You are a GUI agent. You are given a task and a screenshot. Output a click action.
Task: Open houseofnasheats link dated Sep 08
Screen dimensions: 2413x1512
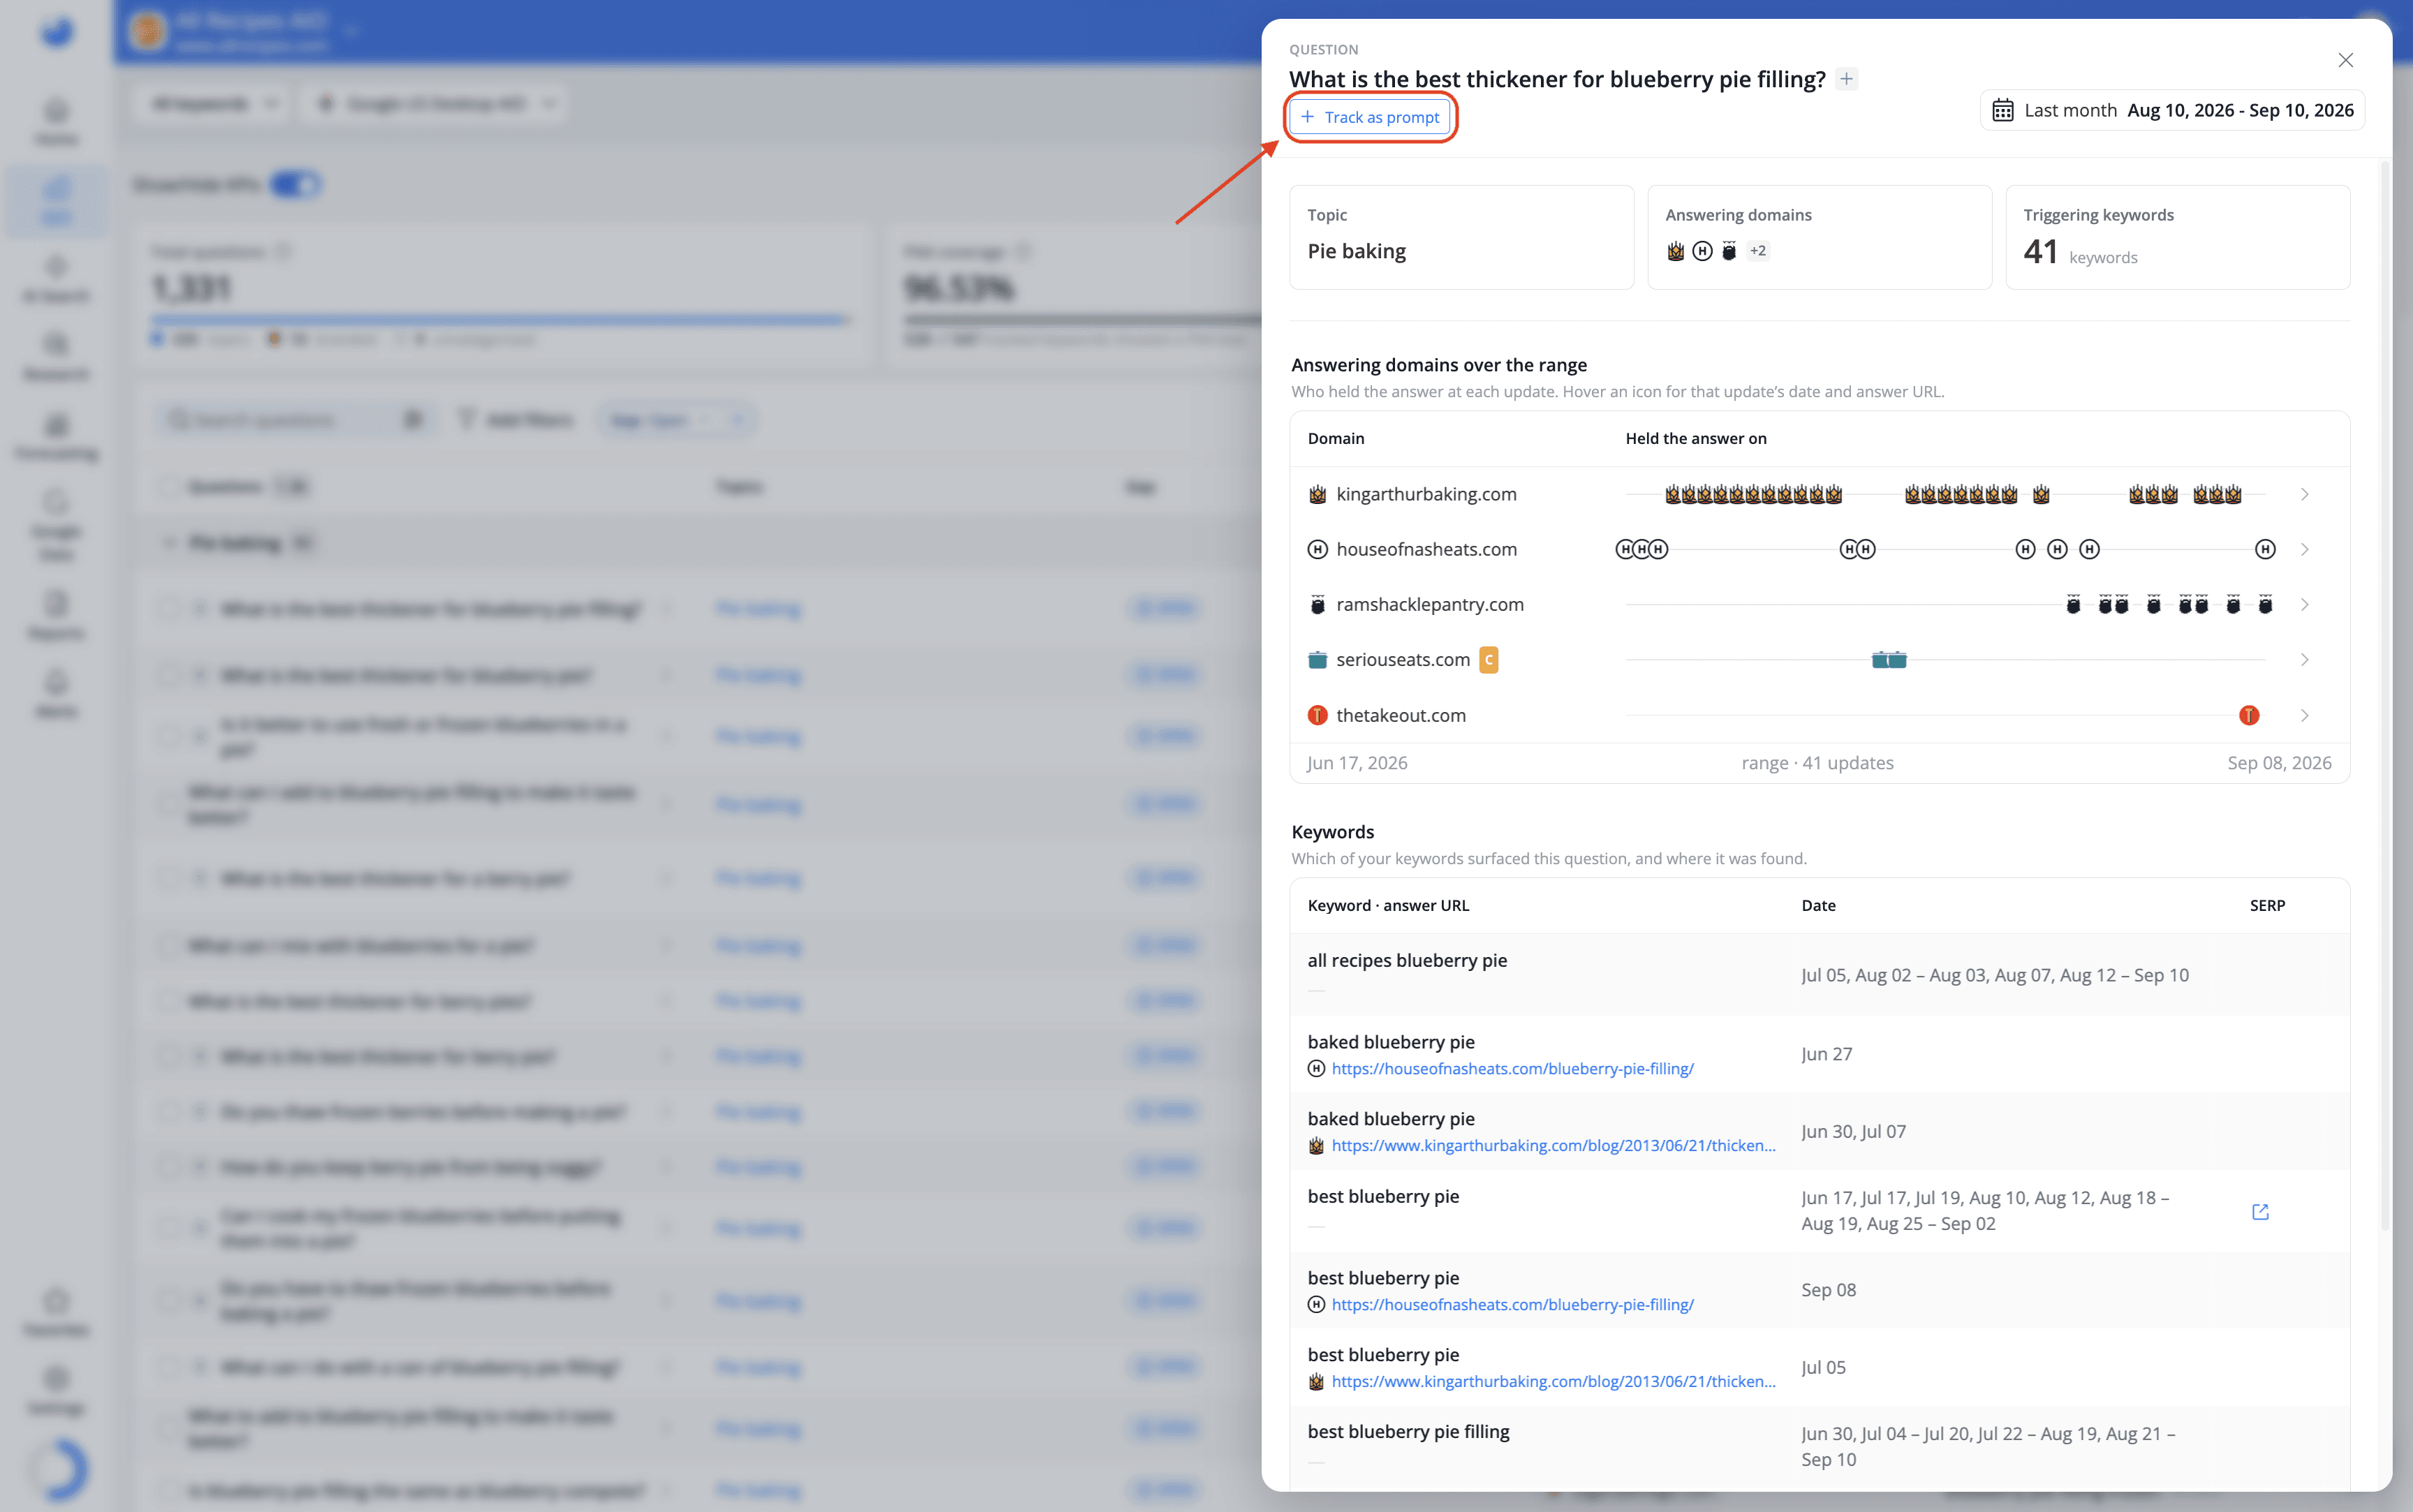point(1512,1304)
